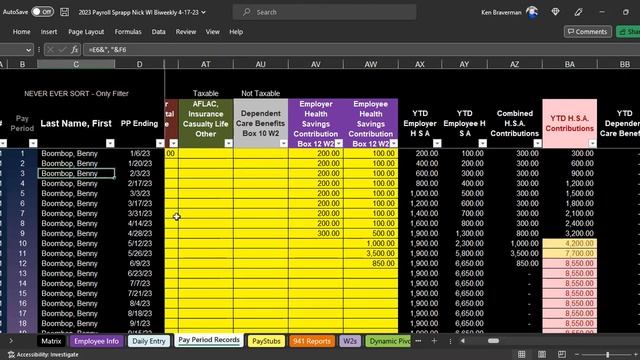
Task: Open the Help ribbon tab
Action: tap(236, 32)
